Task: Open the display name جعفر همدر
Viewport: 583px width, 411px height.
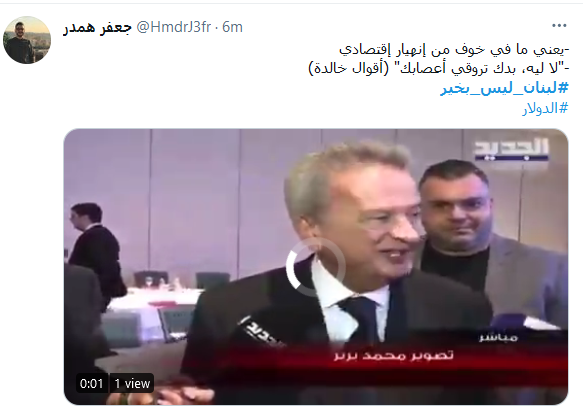Action: [x=97, y=27]
